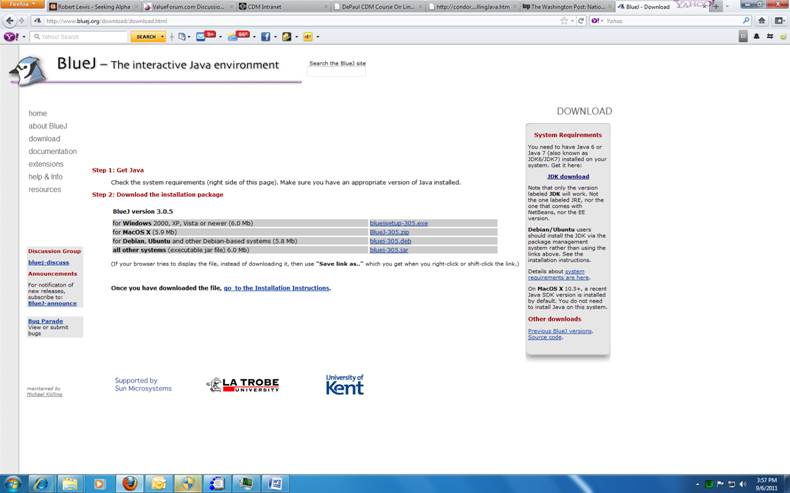Bookmark this page with the star icon
The image size is (790, 493).
coord(564,21)
